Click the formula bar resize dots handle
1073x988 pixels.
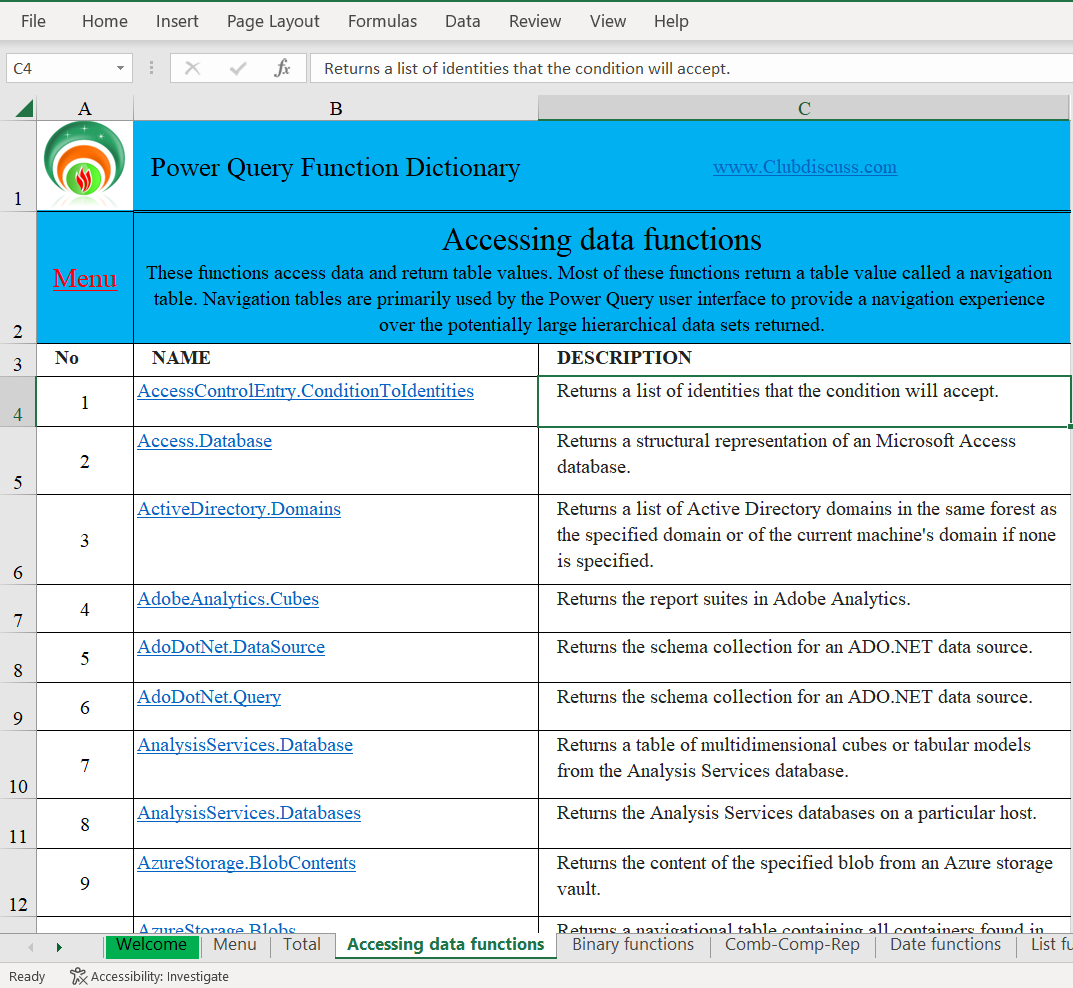(151, 68)
